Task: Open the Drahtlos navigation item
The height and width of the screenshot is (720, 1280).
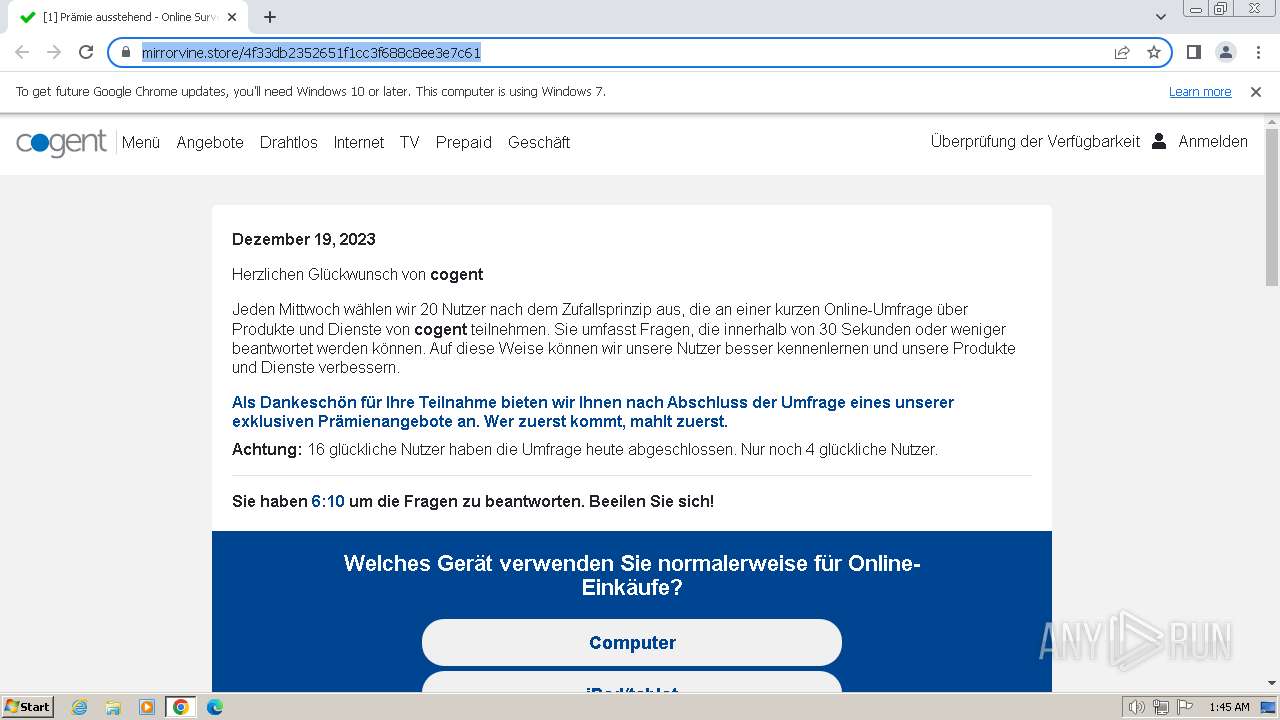Action: [x=289, y=142]
